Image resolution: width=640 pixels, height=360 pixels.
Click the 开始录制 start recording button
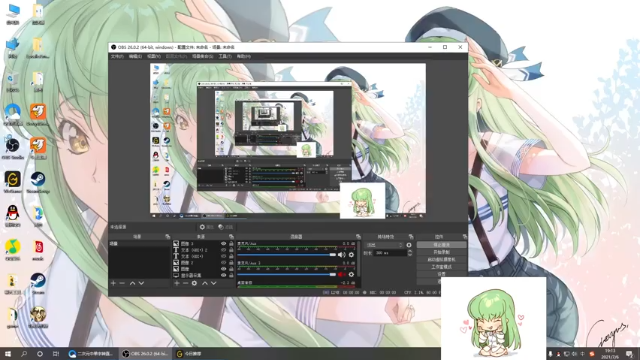pos(441,252)
